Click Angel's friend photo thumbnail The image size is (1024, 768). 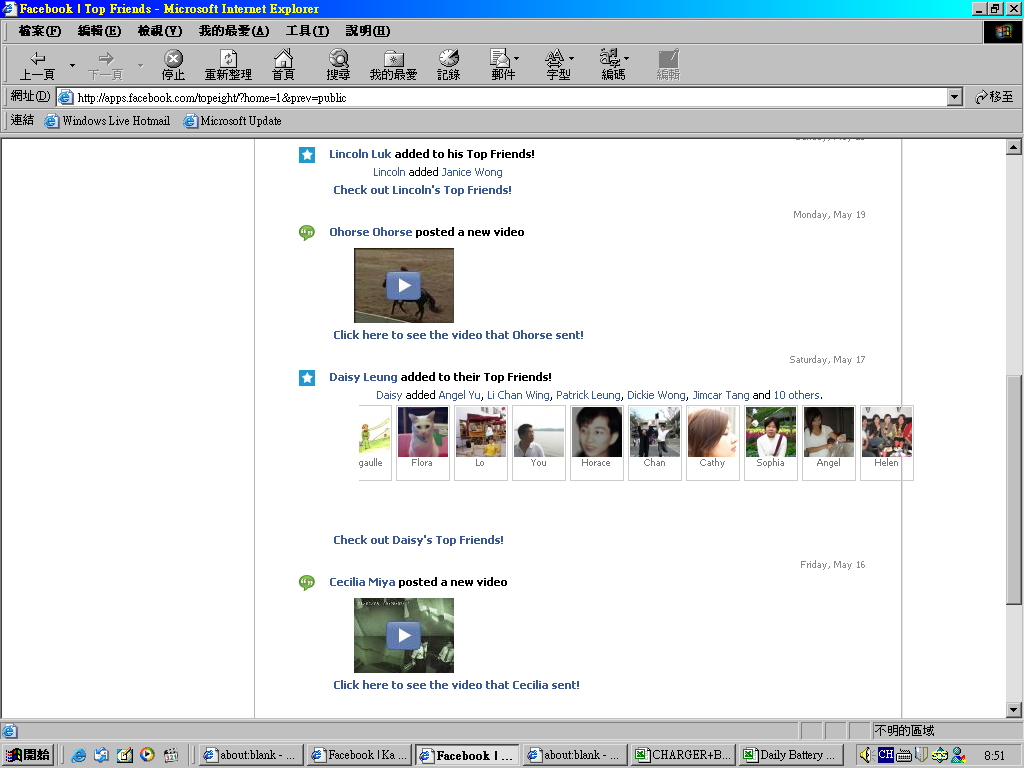829,432
